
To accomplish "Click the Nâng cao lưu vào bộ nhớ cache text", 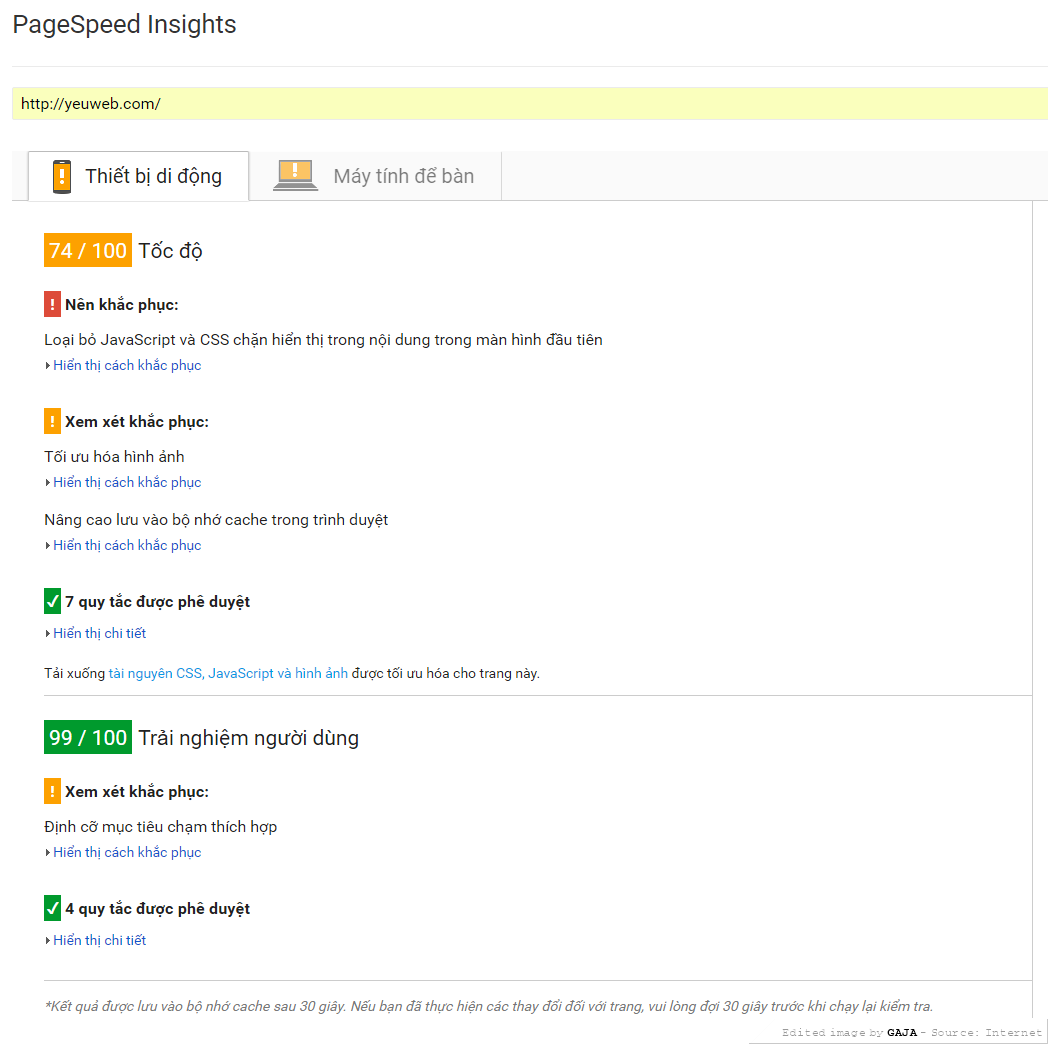I will 216,519.
